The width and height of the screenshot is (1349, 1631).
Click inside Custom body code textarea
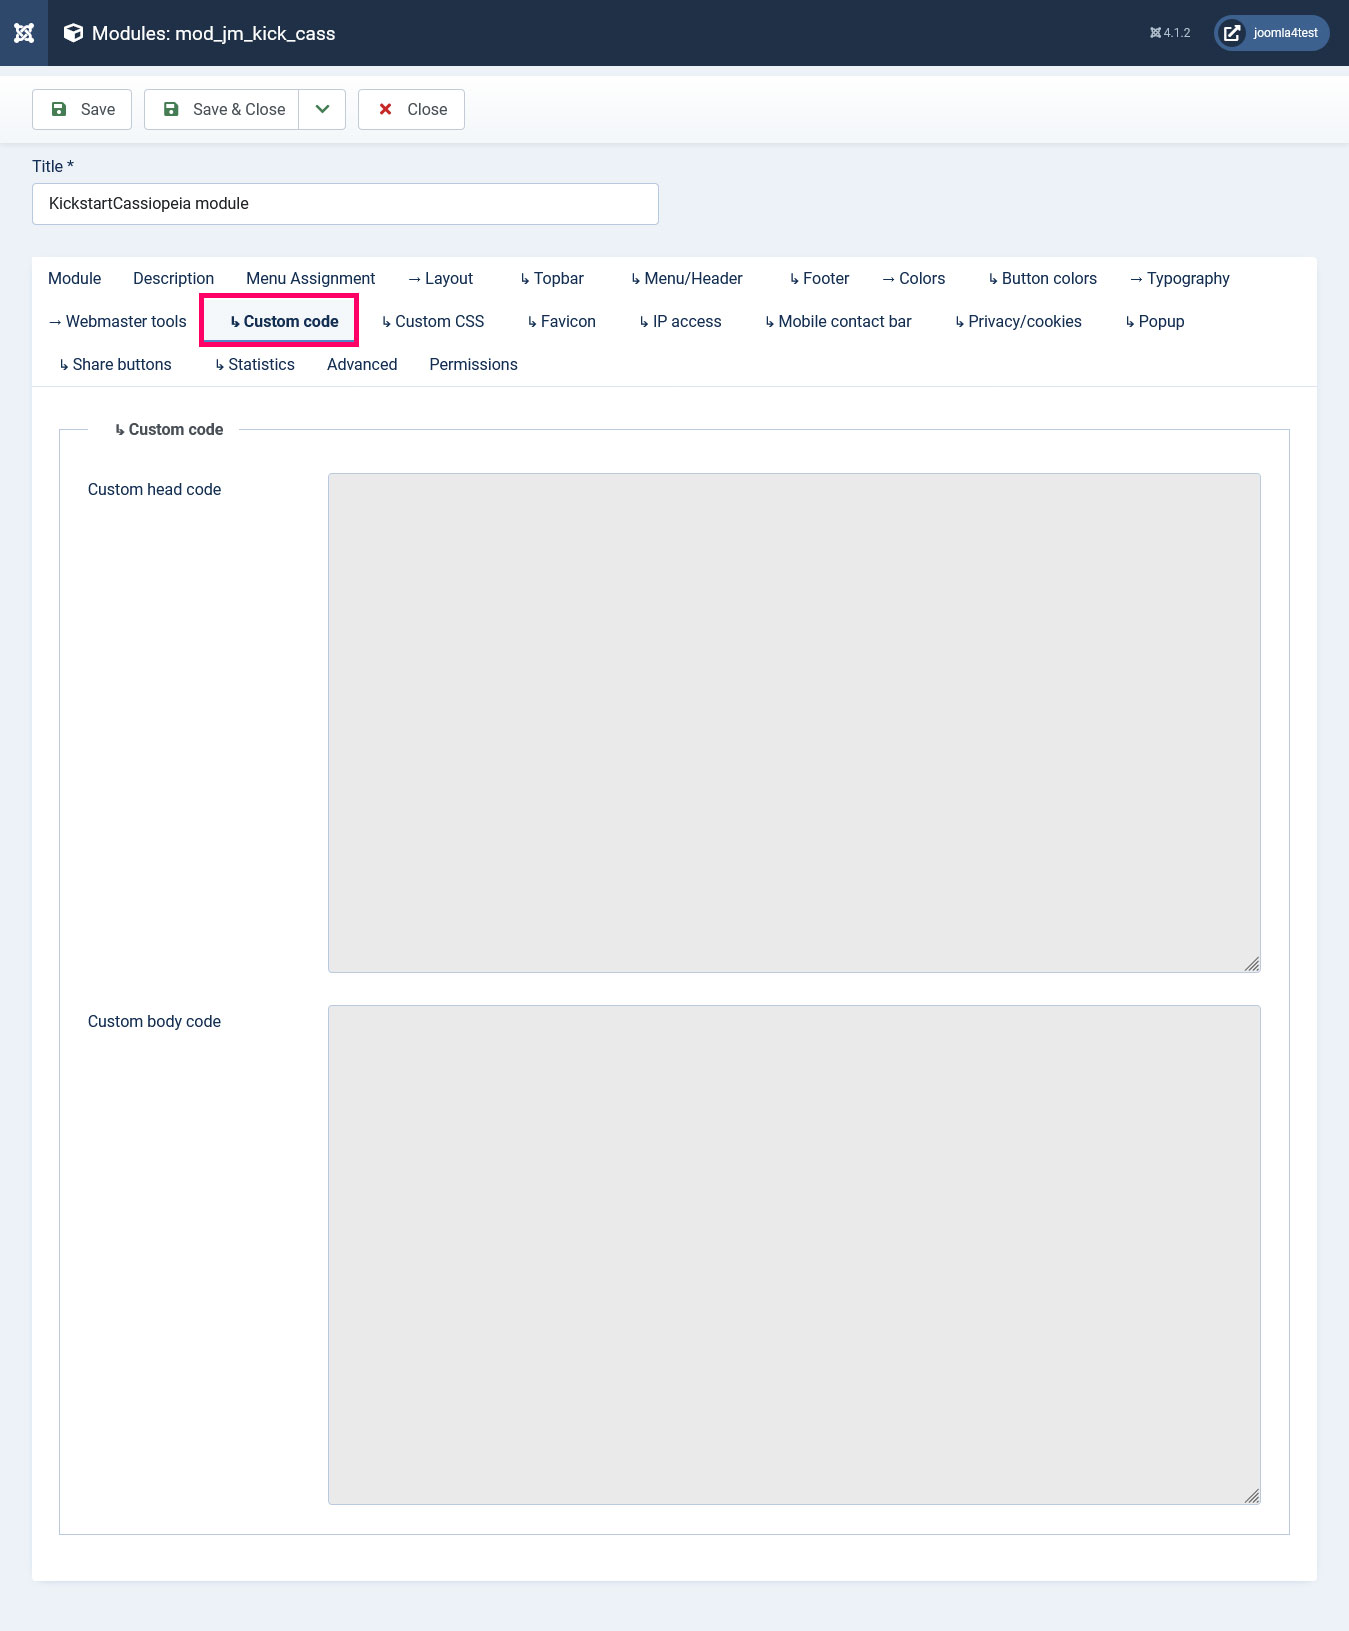click(793, 1254)
